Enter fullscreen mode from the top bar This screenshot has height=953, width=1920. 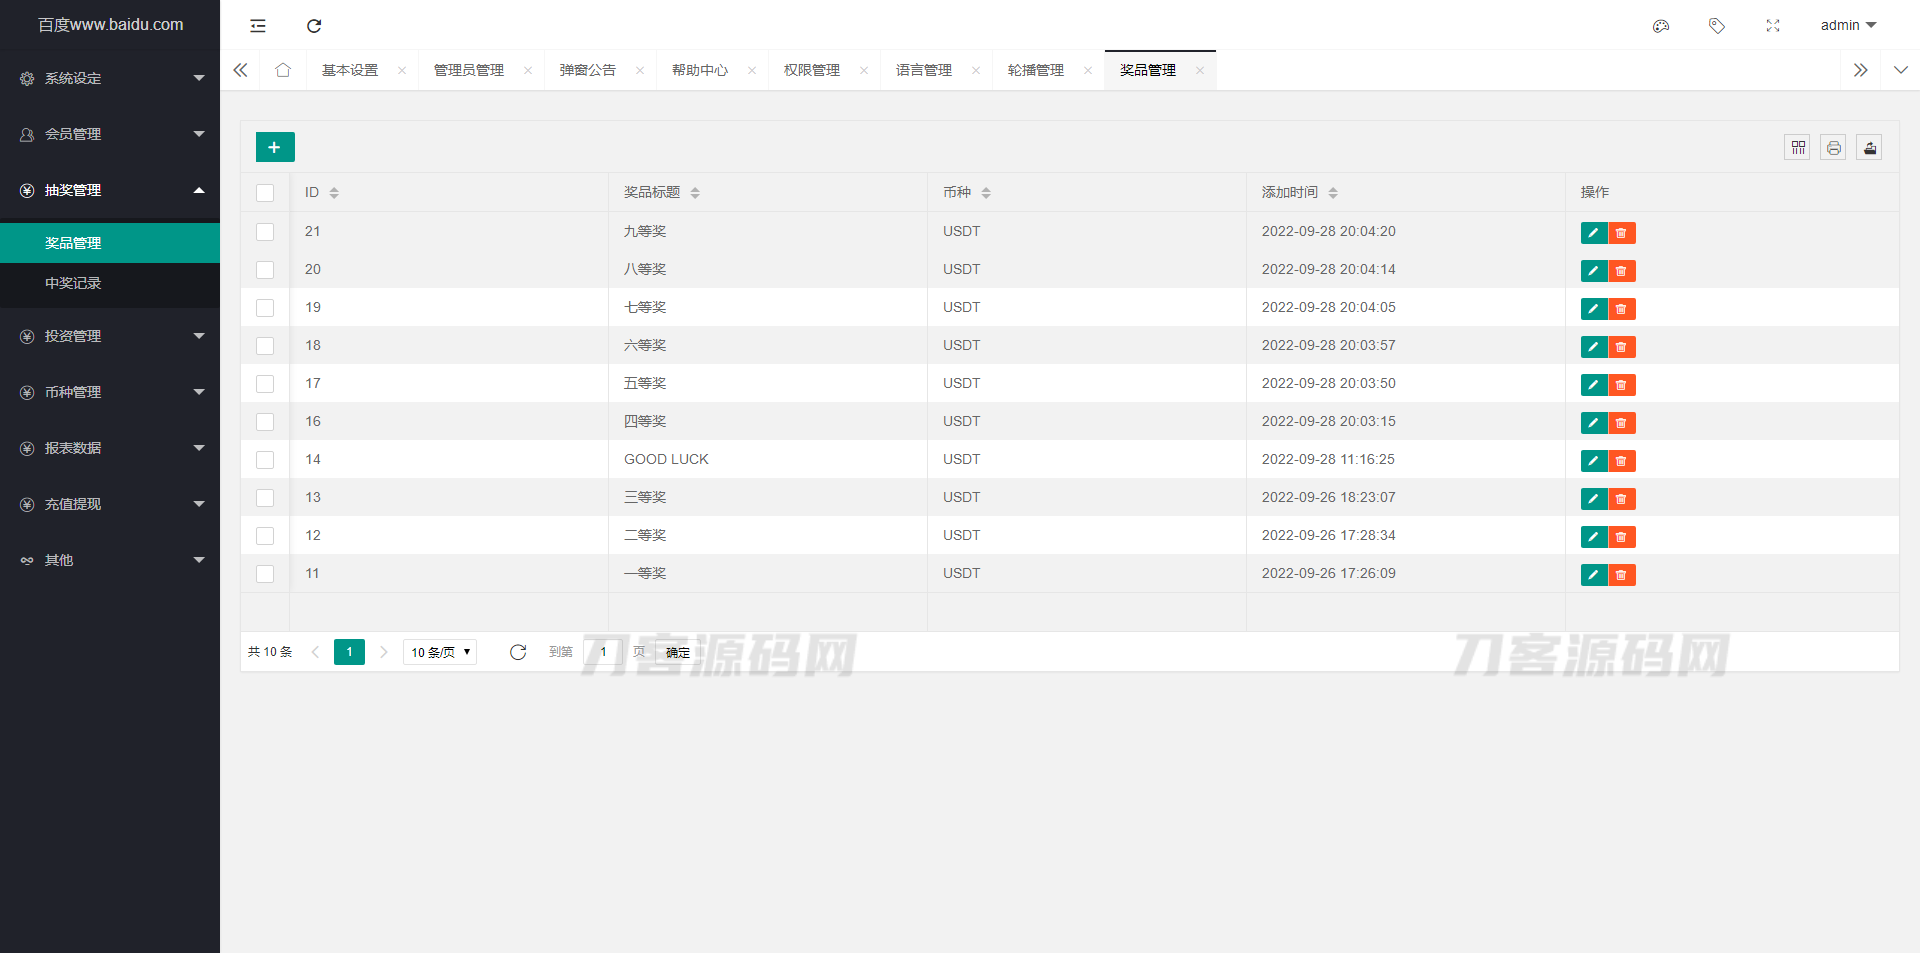[1772, 26]
